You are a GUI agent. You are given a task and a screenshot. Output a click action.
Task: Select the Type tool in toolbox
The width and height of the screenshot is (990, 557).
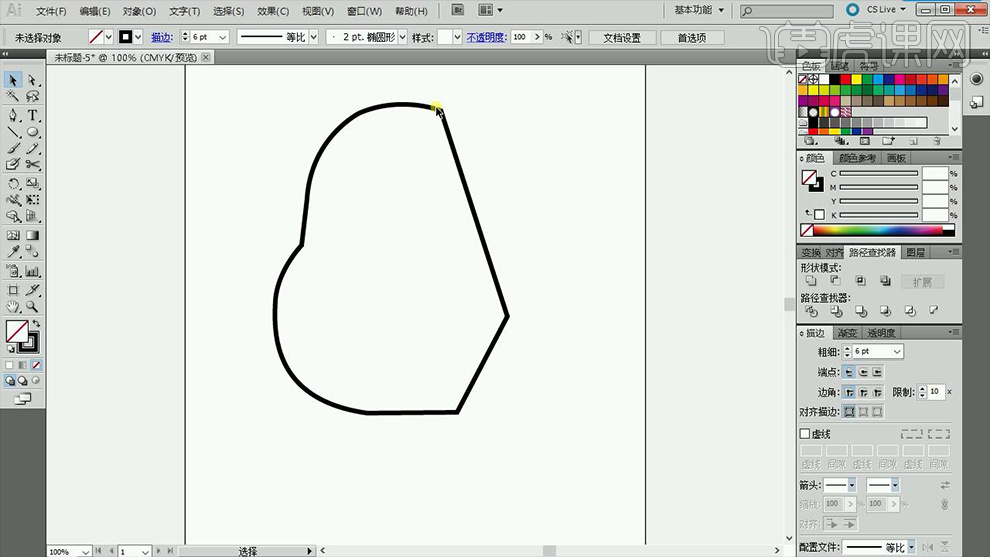tap(33, 115)
